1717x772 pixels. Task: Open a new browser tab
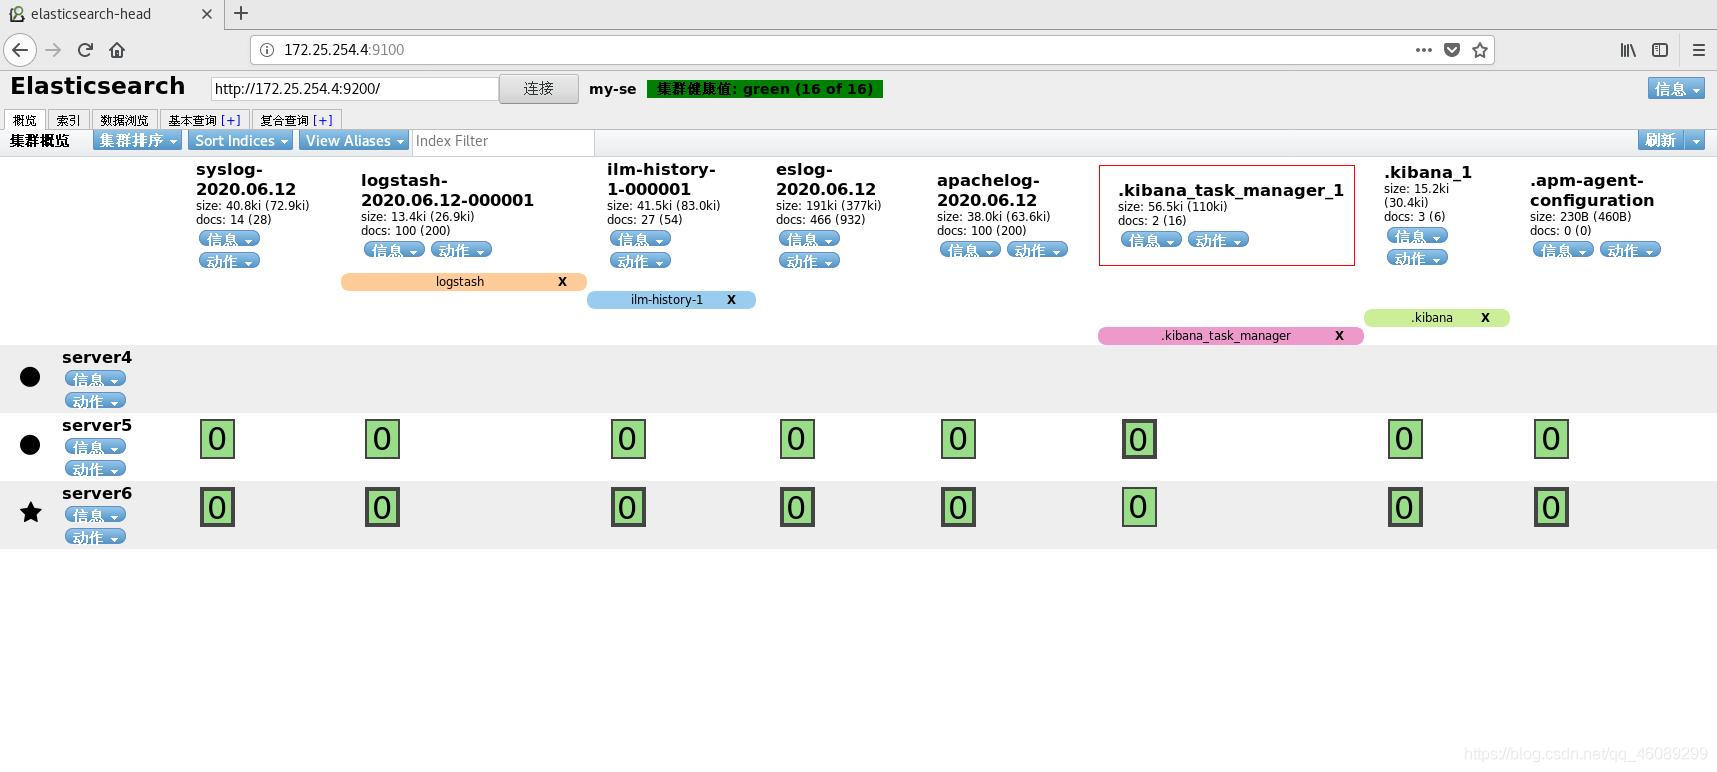click(241, 14)
